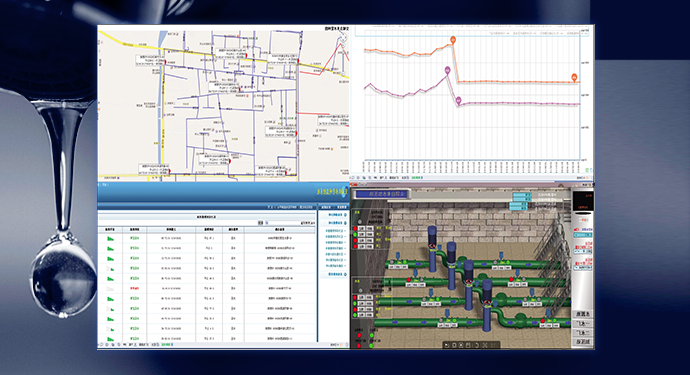Focus the search input field above the data table

coord(283,223)
